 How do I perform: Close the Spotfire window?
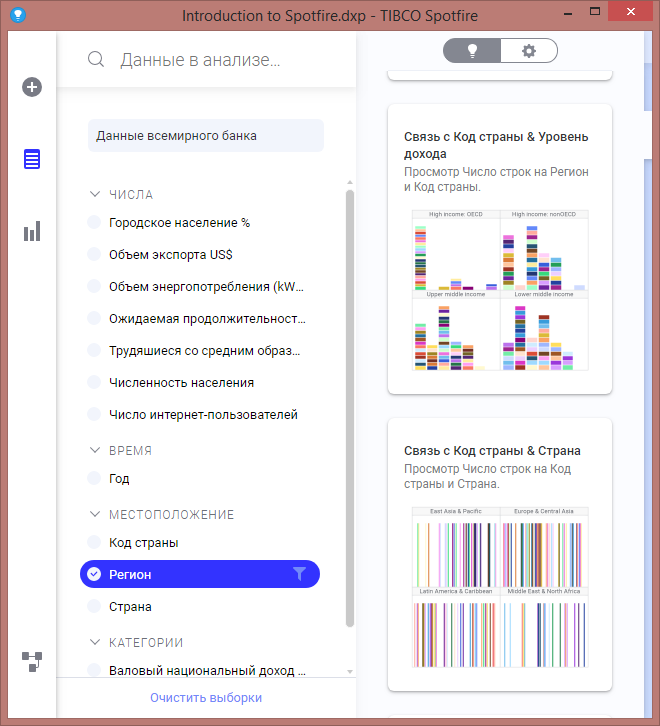[x=630, y=12]
